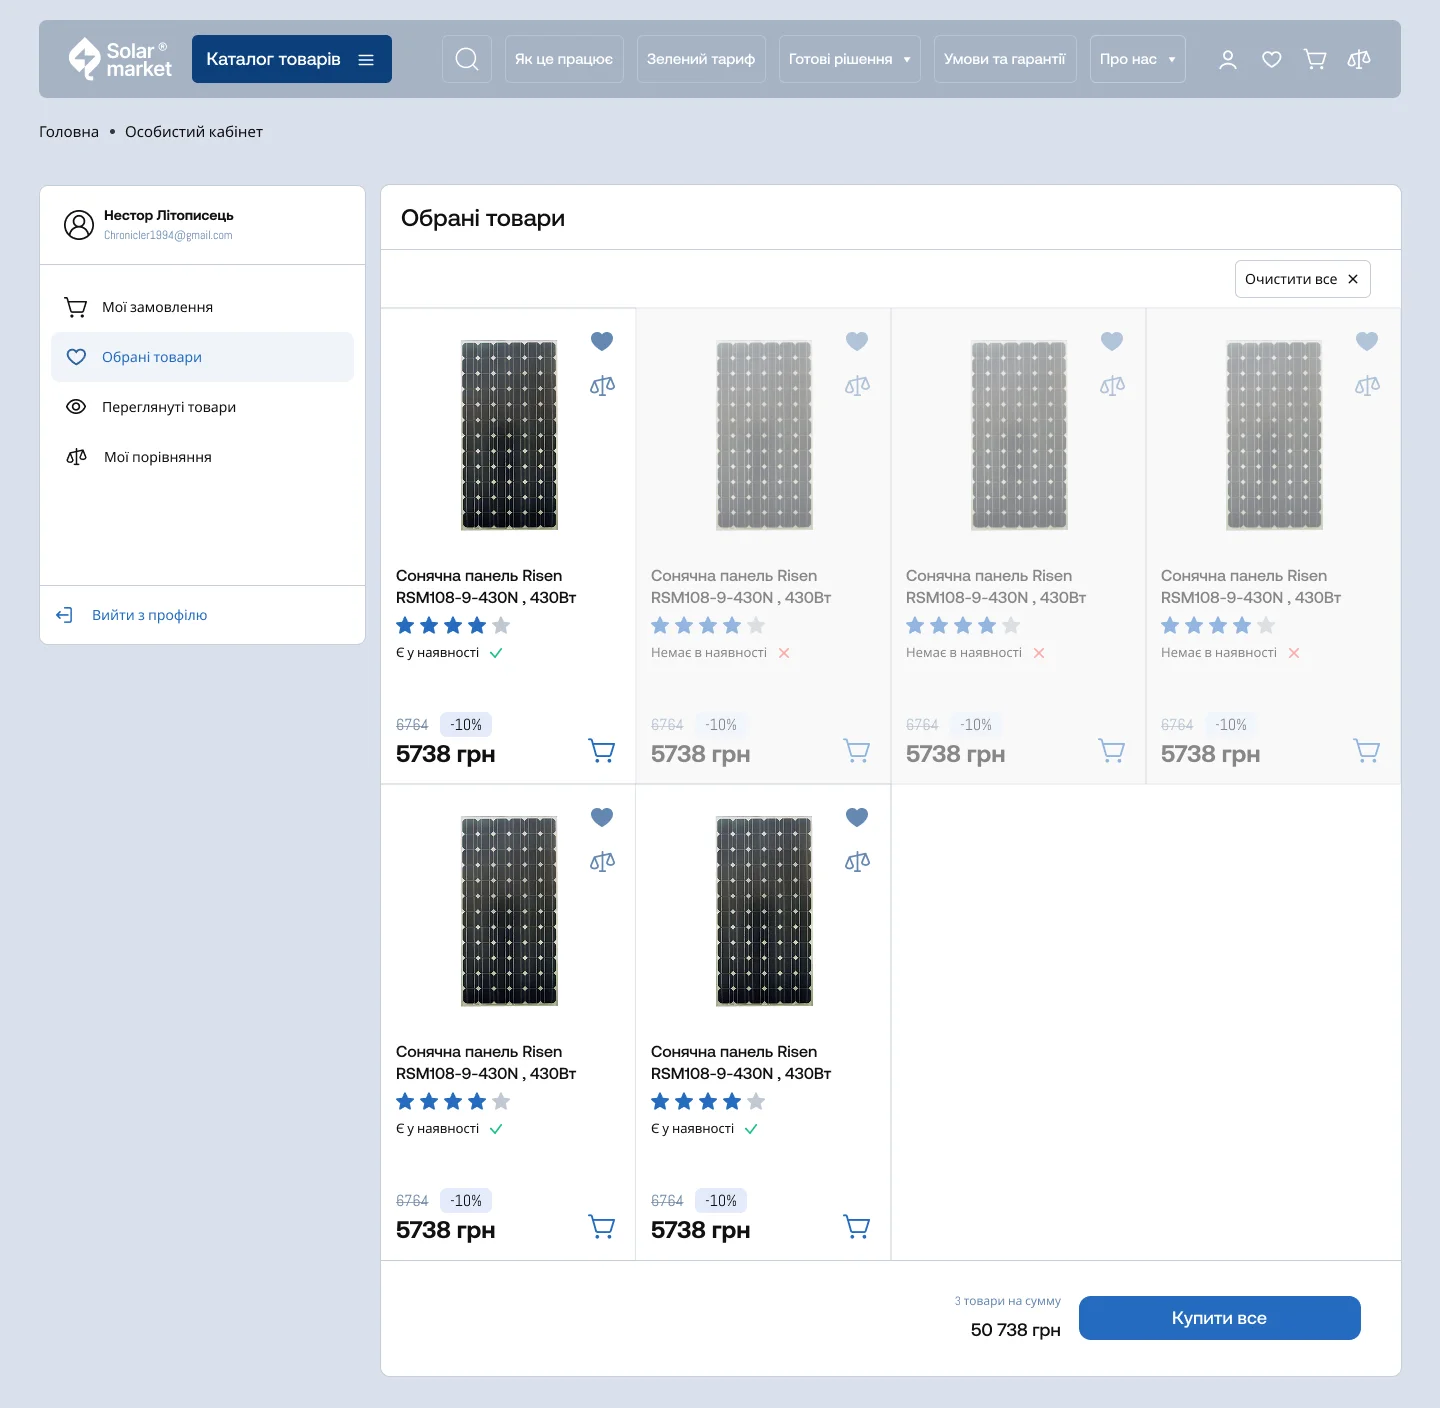Open second top-row product title link

pyautogui.click(x=741, y=587)
